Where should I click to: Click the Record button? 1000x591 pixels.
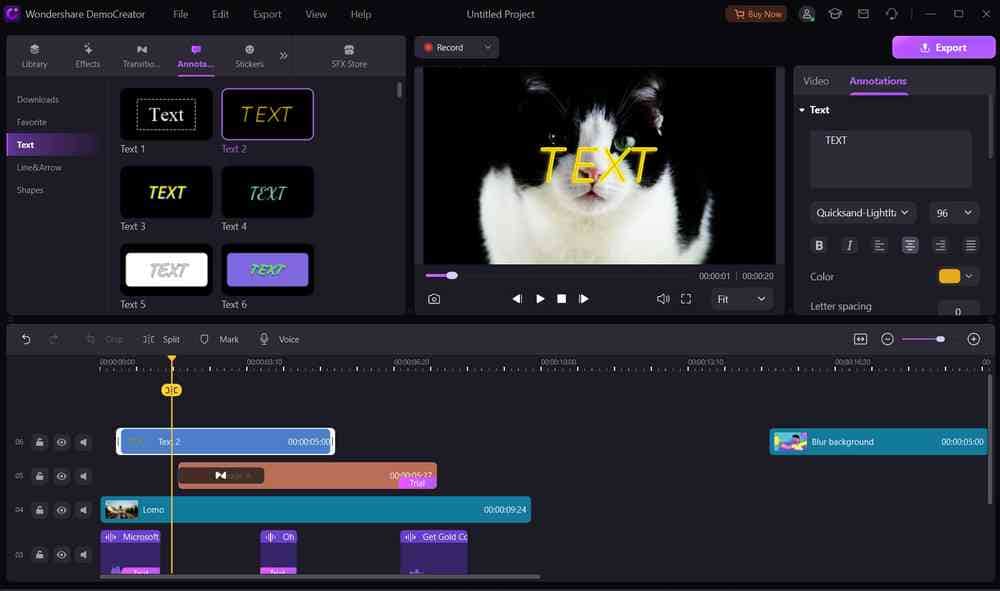445,47
